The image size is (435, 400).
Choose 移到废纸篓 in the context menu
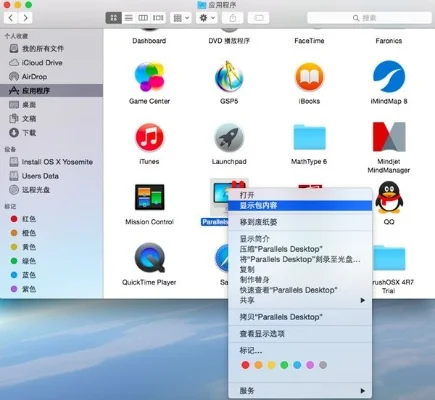300,222
